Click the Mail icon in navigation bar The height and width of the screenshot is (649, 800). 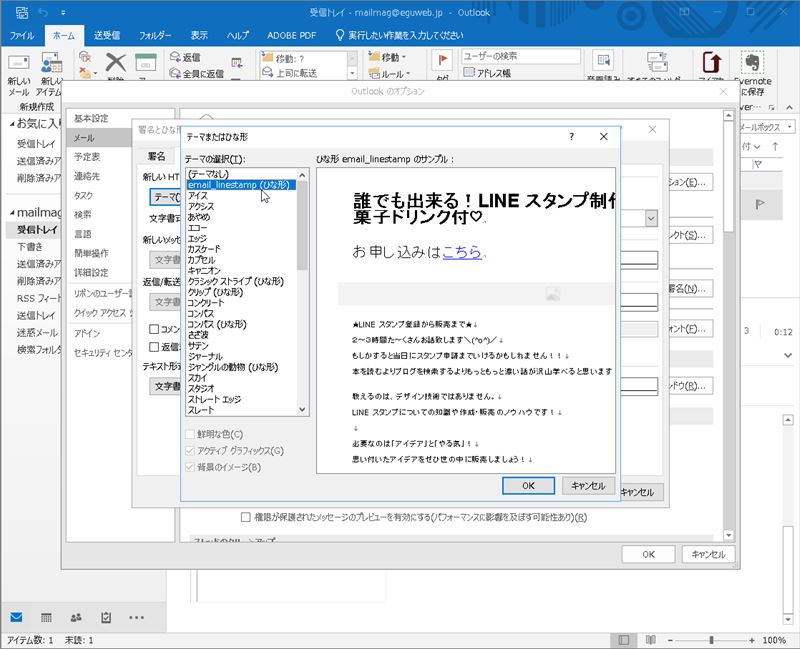16,617
